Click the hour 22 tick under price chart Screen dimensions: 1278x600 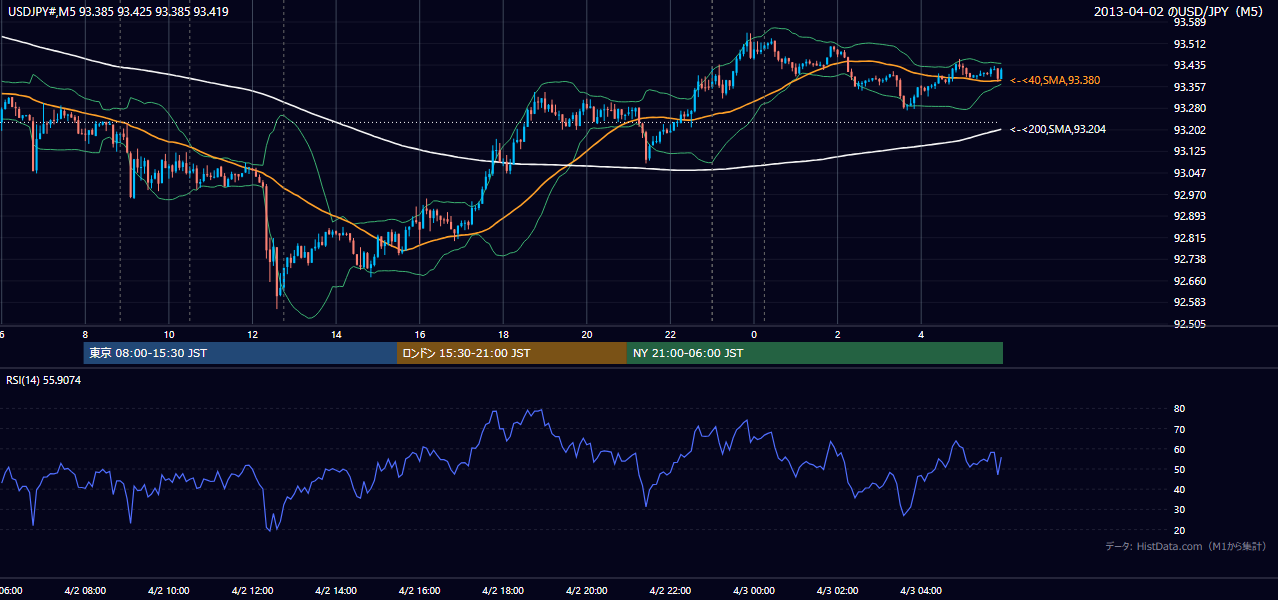[x=671, y=335]
